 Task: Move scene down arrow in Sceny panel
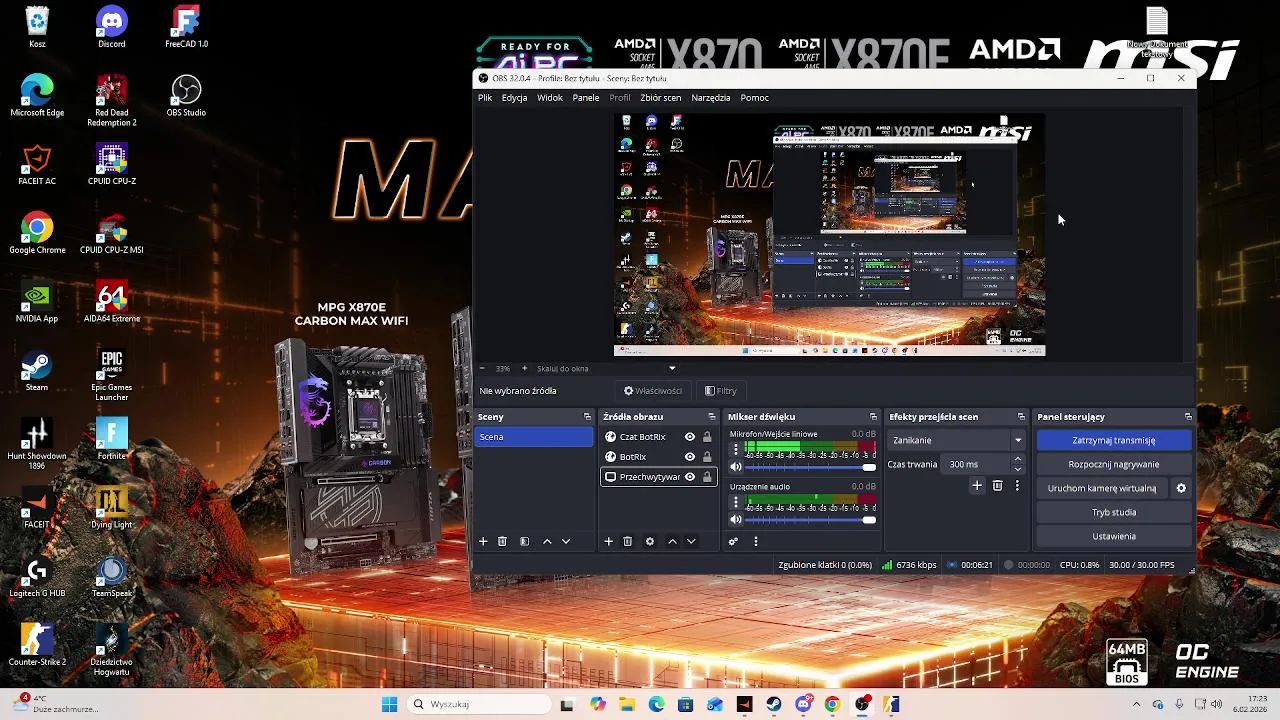click(x=566, y=541)
